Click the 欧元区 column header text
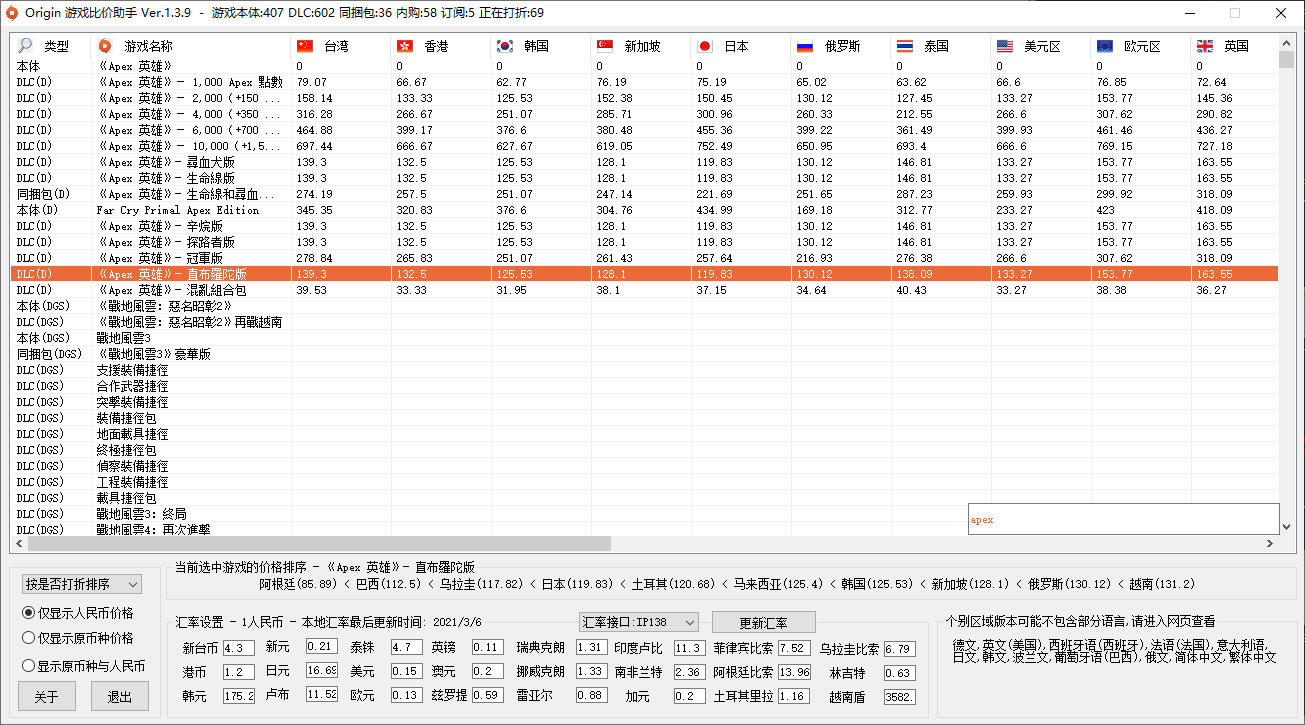Image resolution: width=1305 pixels, height=725 pixels. [1142, 46]
